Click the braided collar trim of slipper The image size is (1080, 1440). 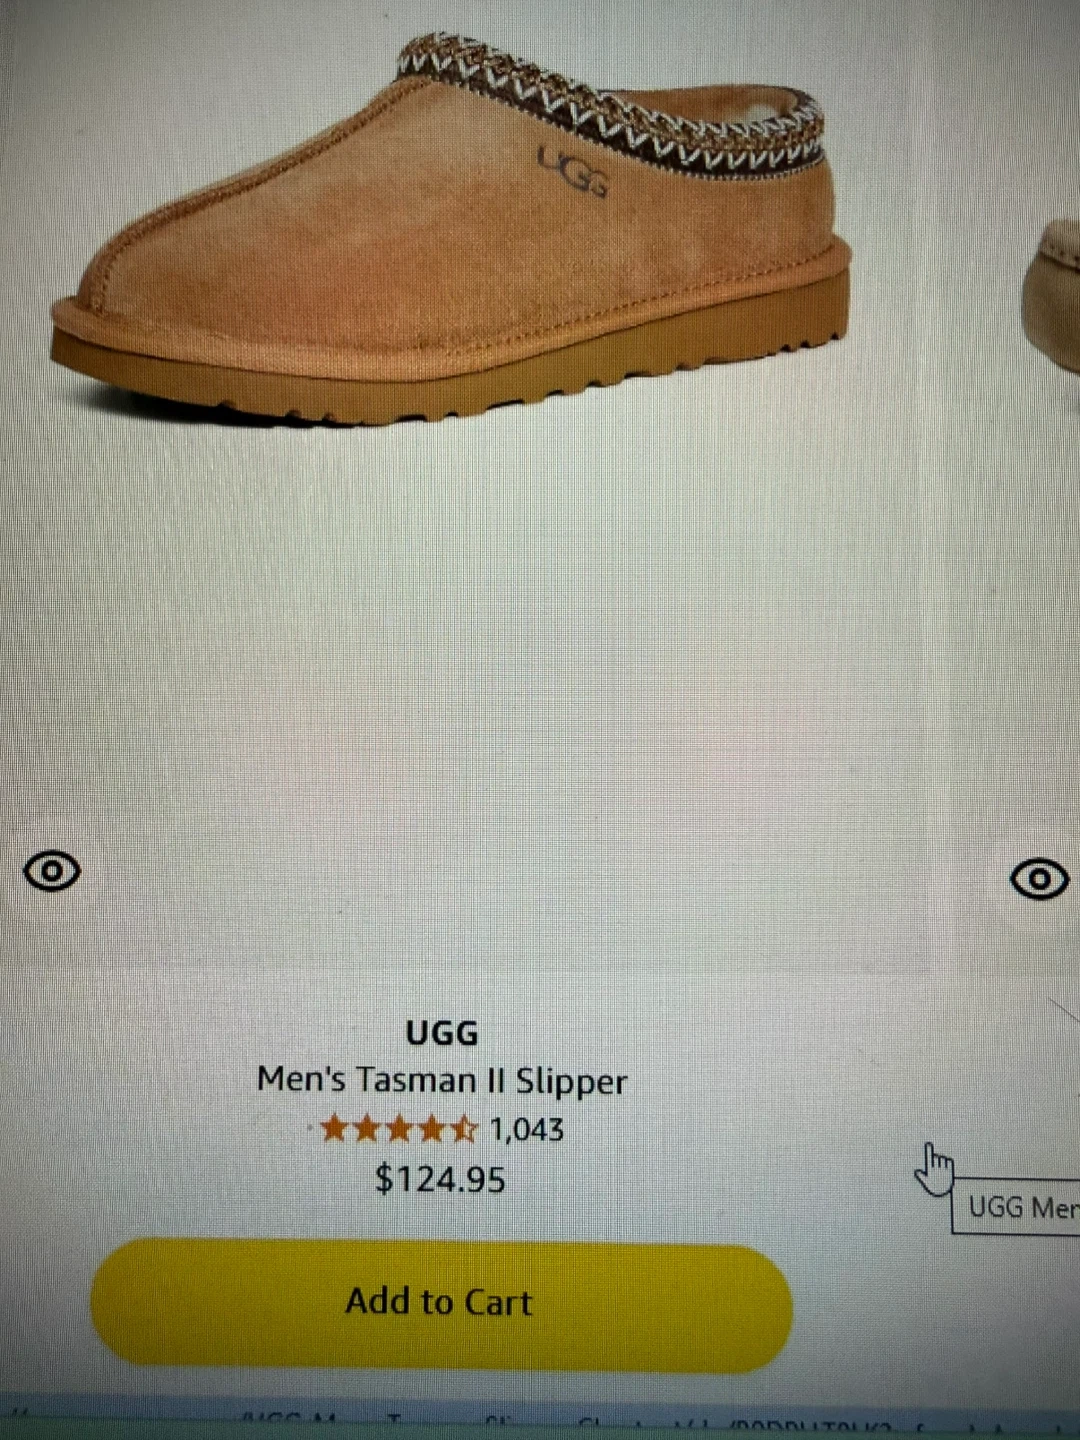pyautogui.click(x=610, y=105)
